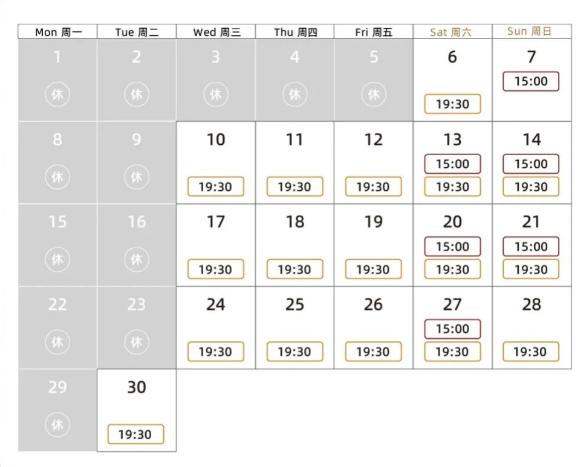Viewport: 583px width, 467px height.
Task: Click the Sat 周六 column header
Action: [452, 32]
